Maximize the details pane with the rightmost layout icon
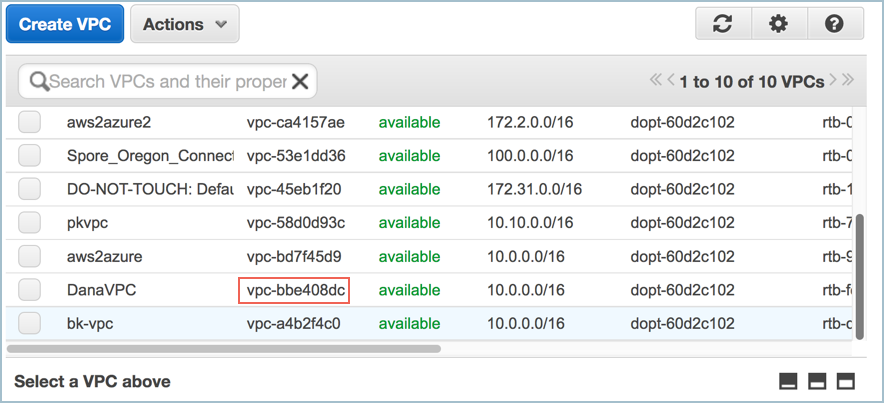The image size is (884, 403). tap(846, 381)
